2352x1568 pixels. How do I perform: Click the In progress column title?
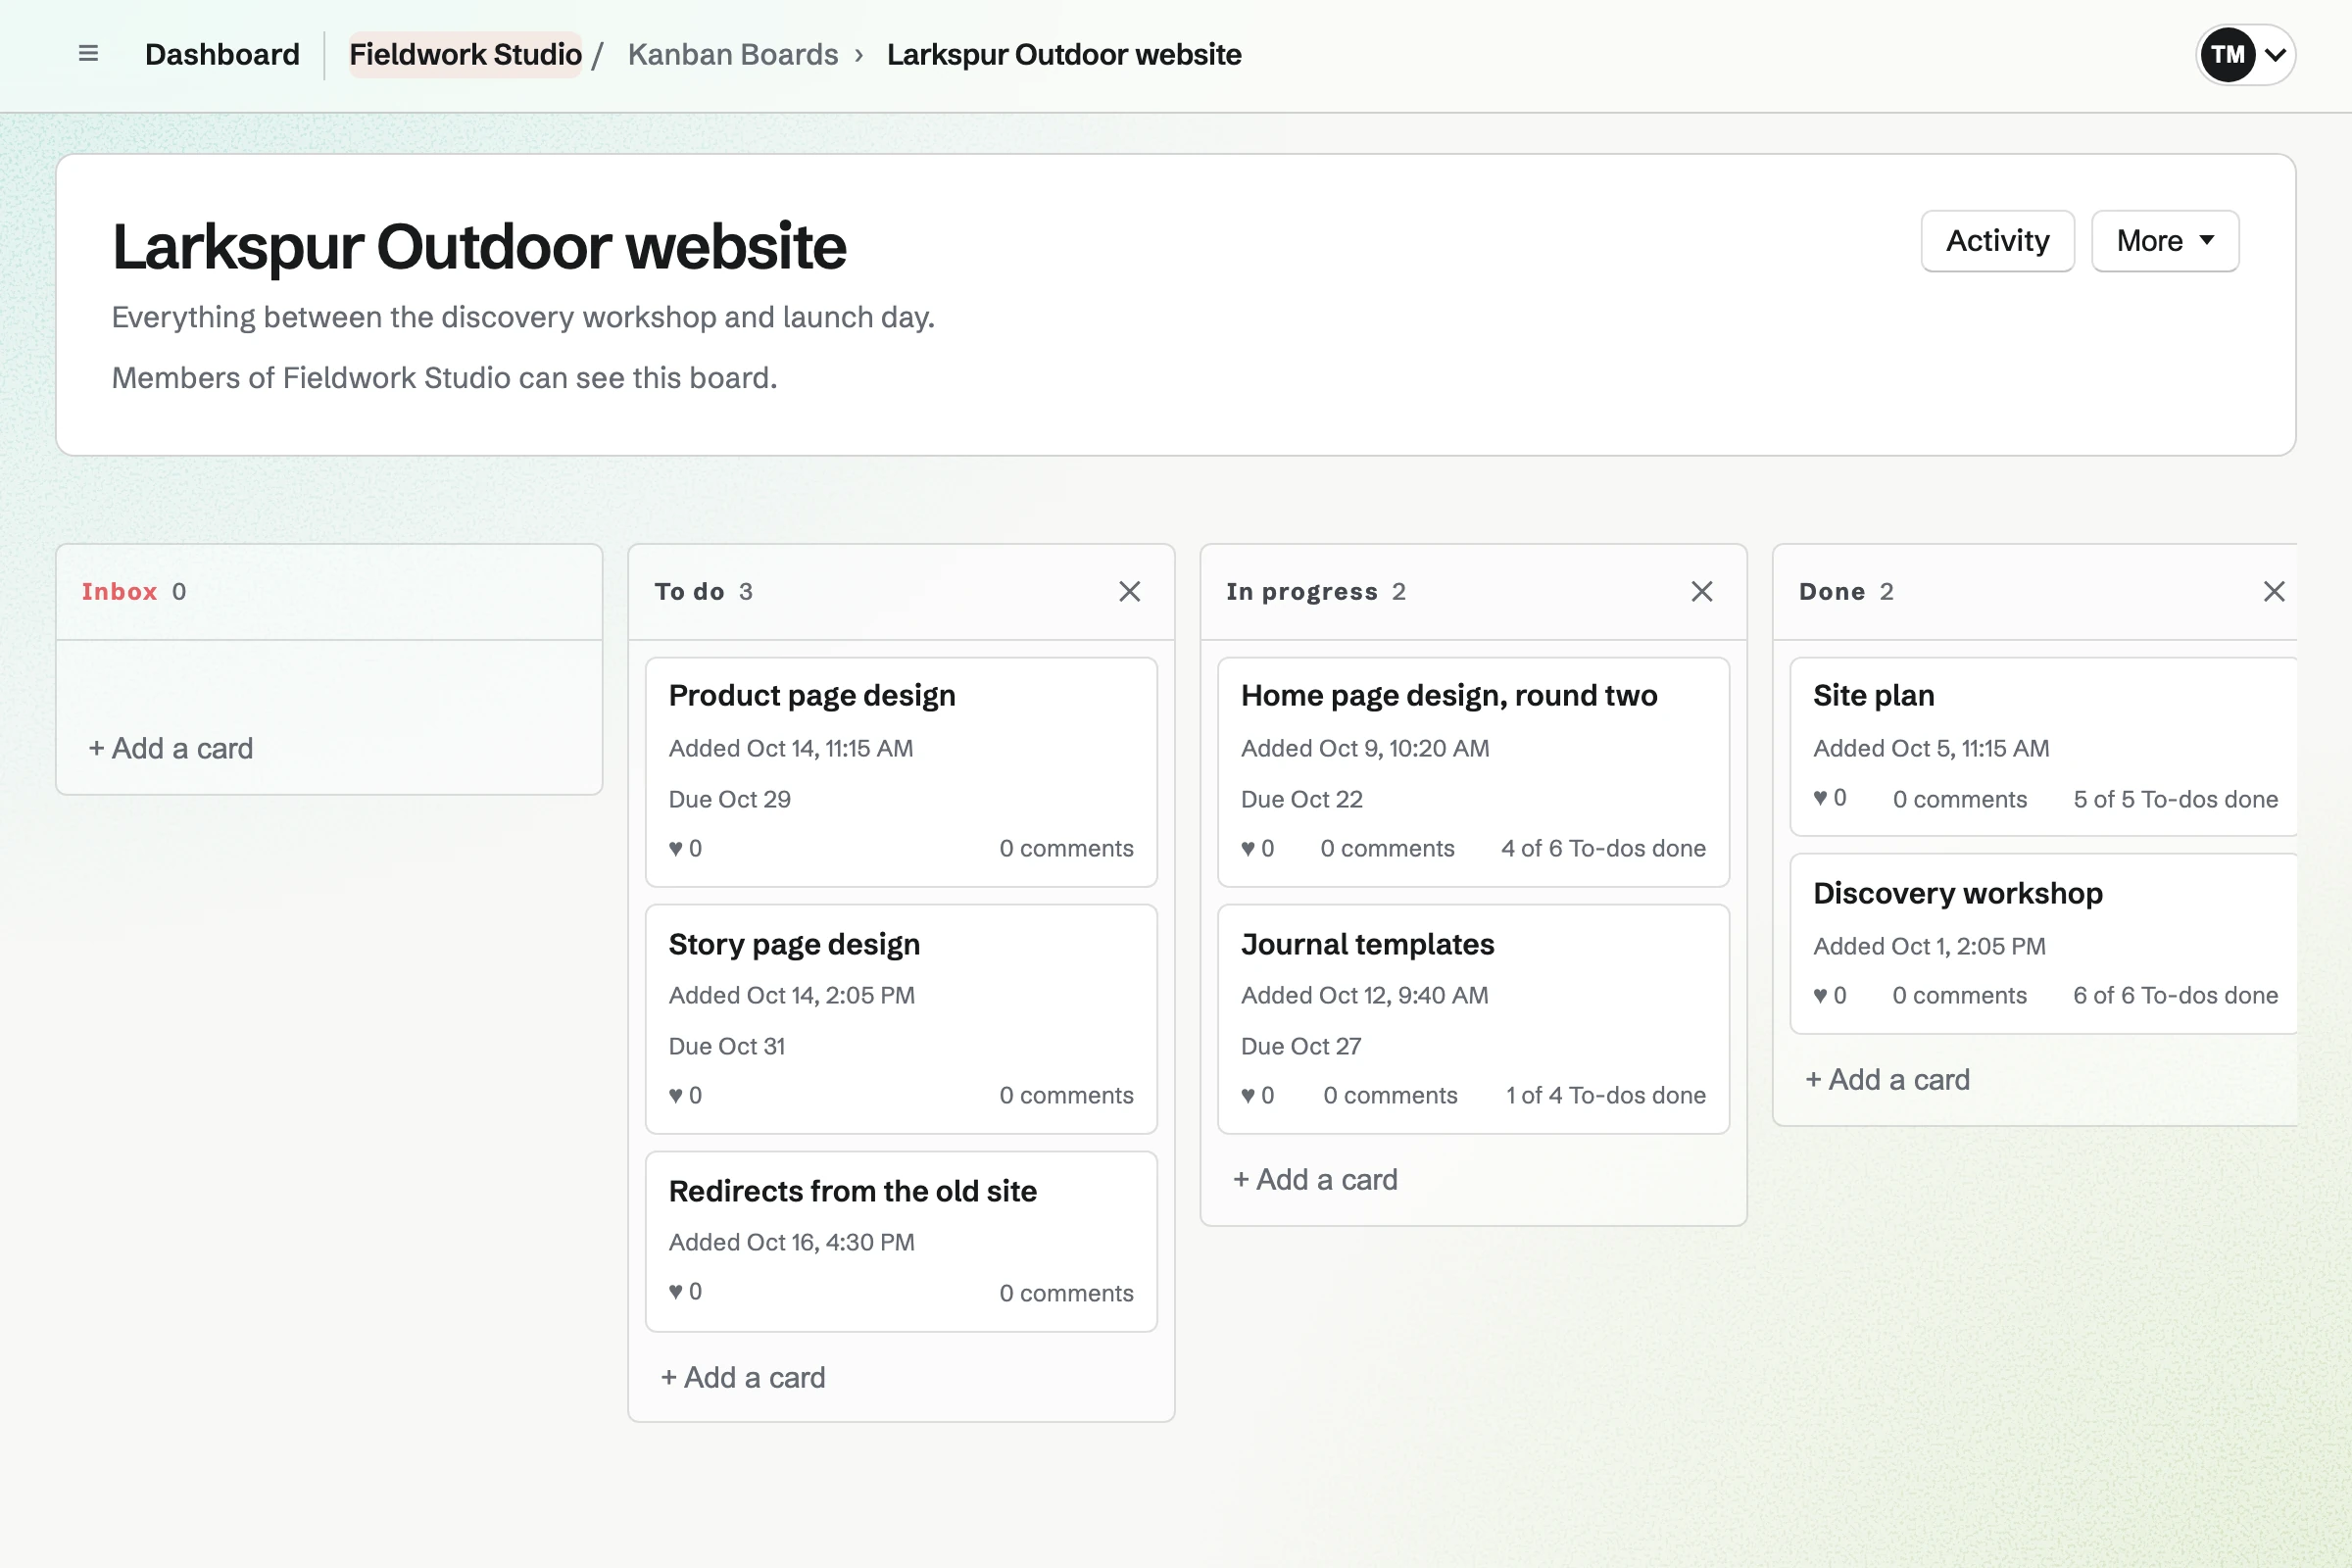tap(1301, 591)
